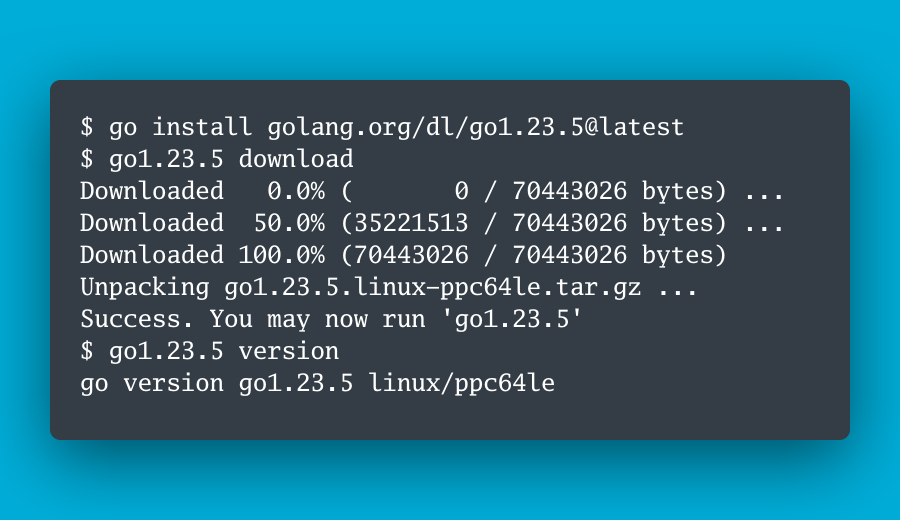Click the lone '0' byte count on the first progress line
Image resolution: width=900 pixels, height=520 pixels.
(462, 191)
